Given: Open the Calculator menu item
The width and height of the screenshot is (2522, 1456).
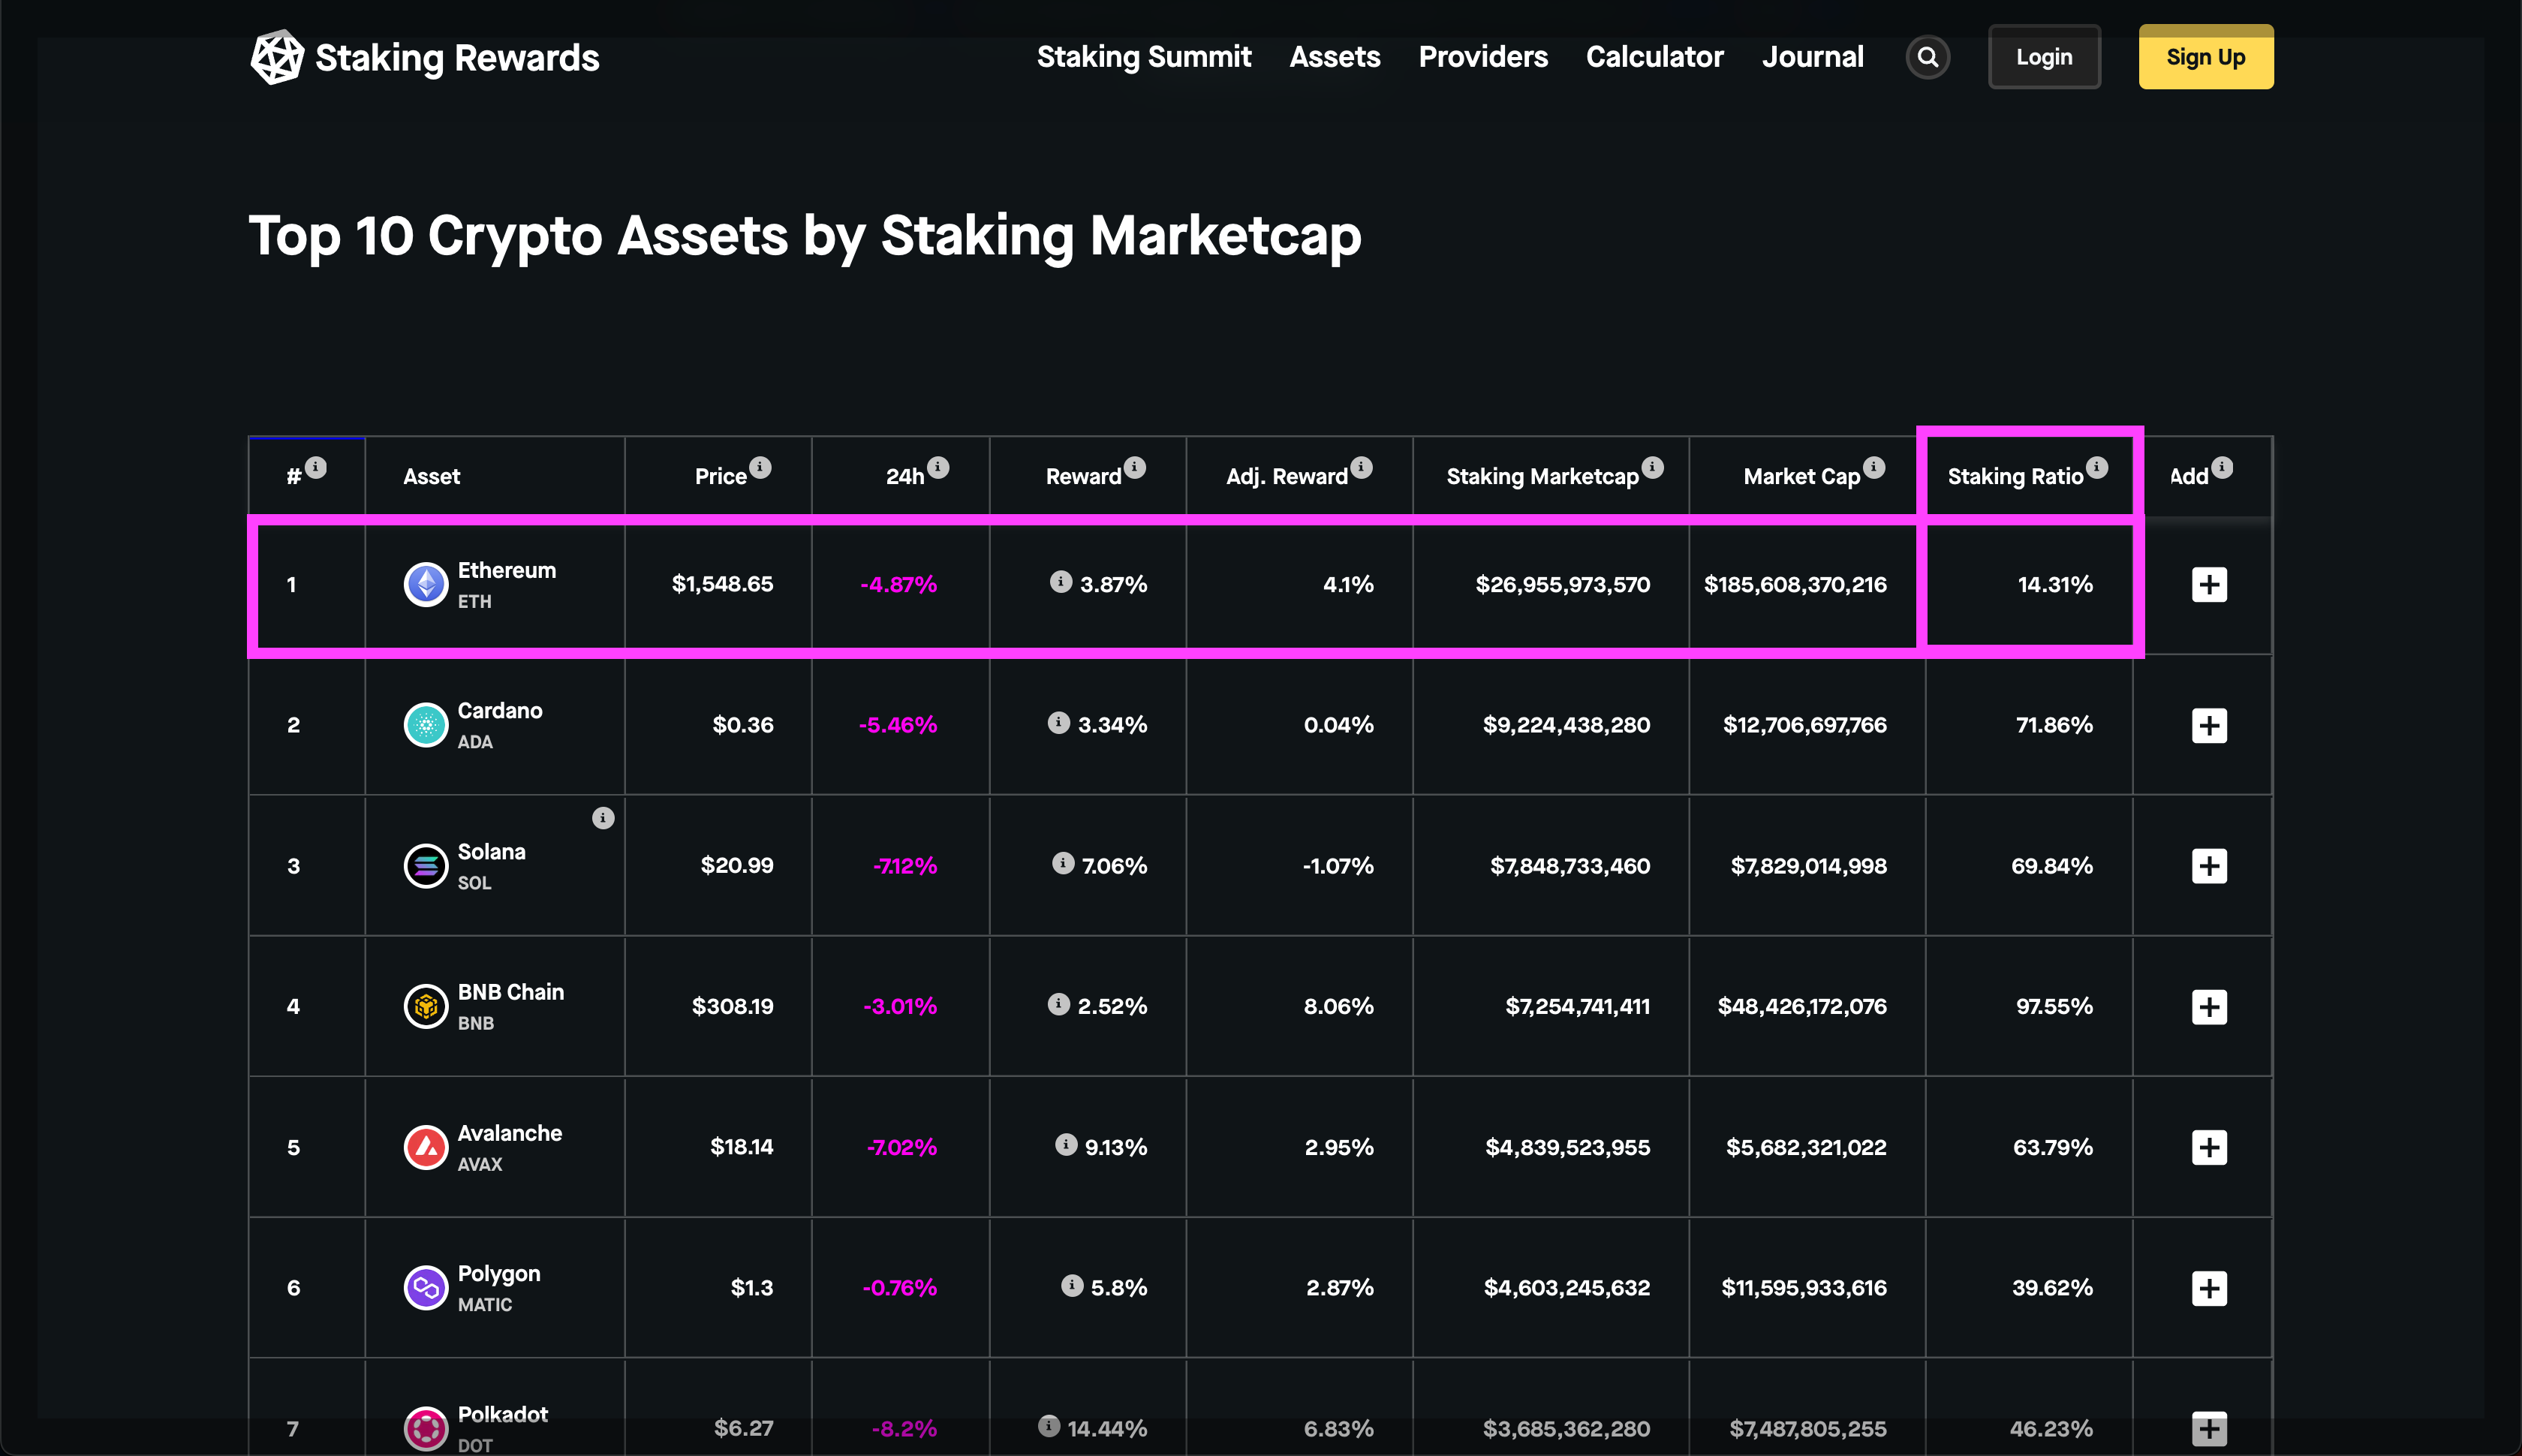Looking at the screenshot, I should click(1654, 57).
